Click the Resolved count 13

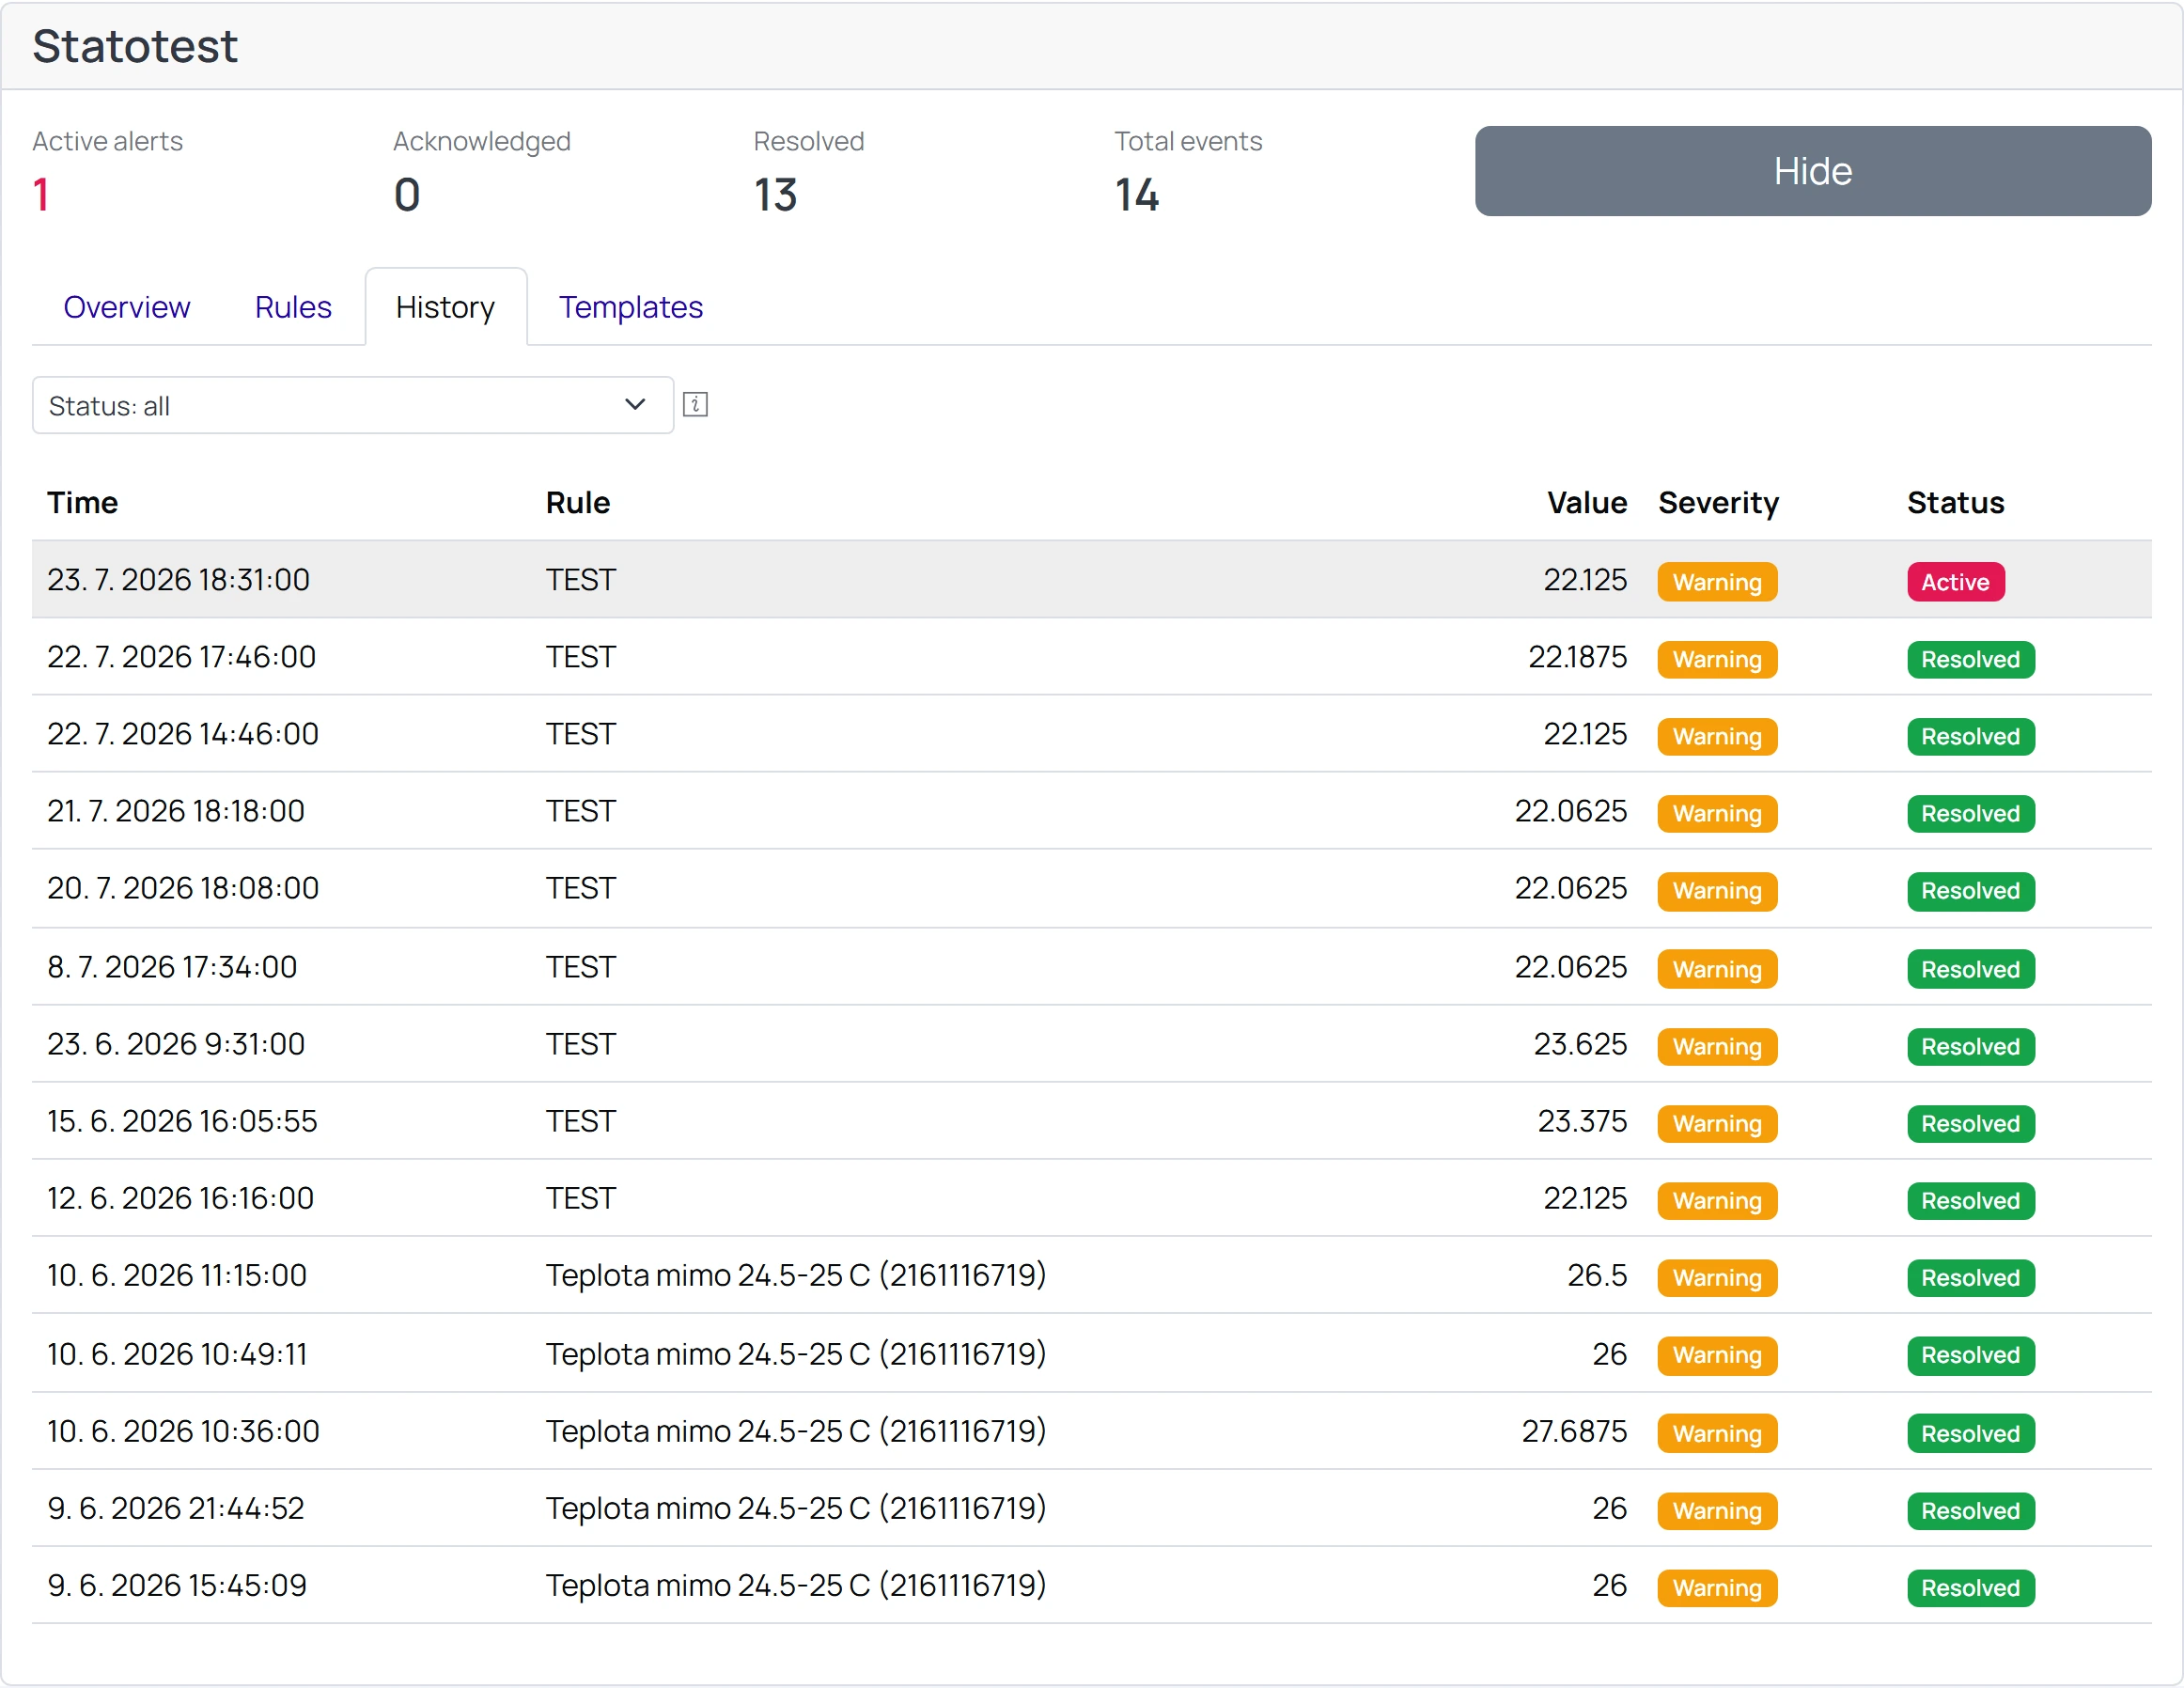pos(775,194)
